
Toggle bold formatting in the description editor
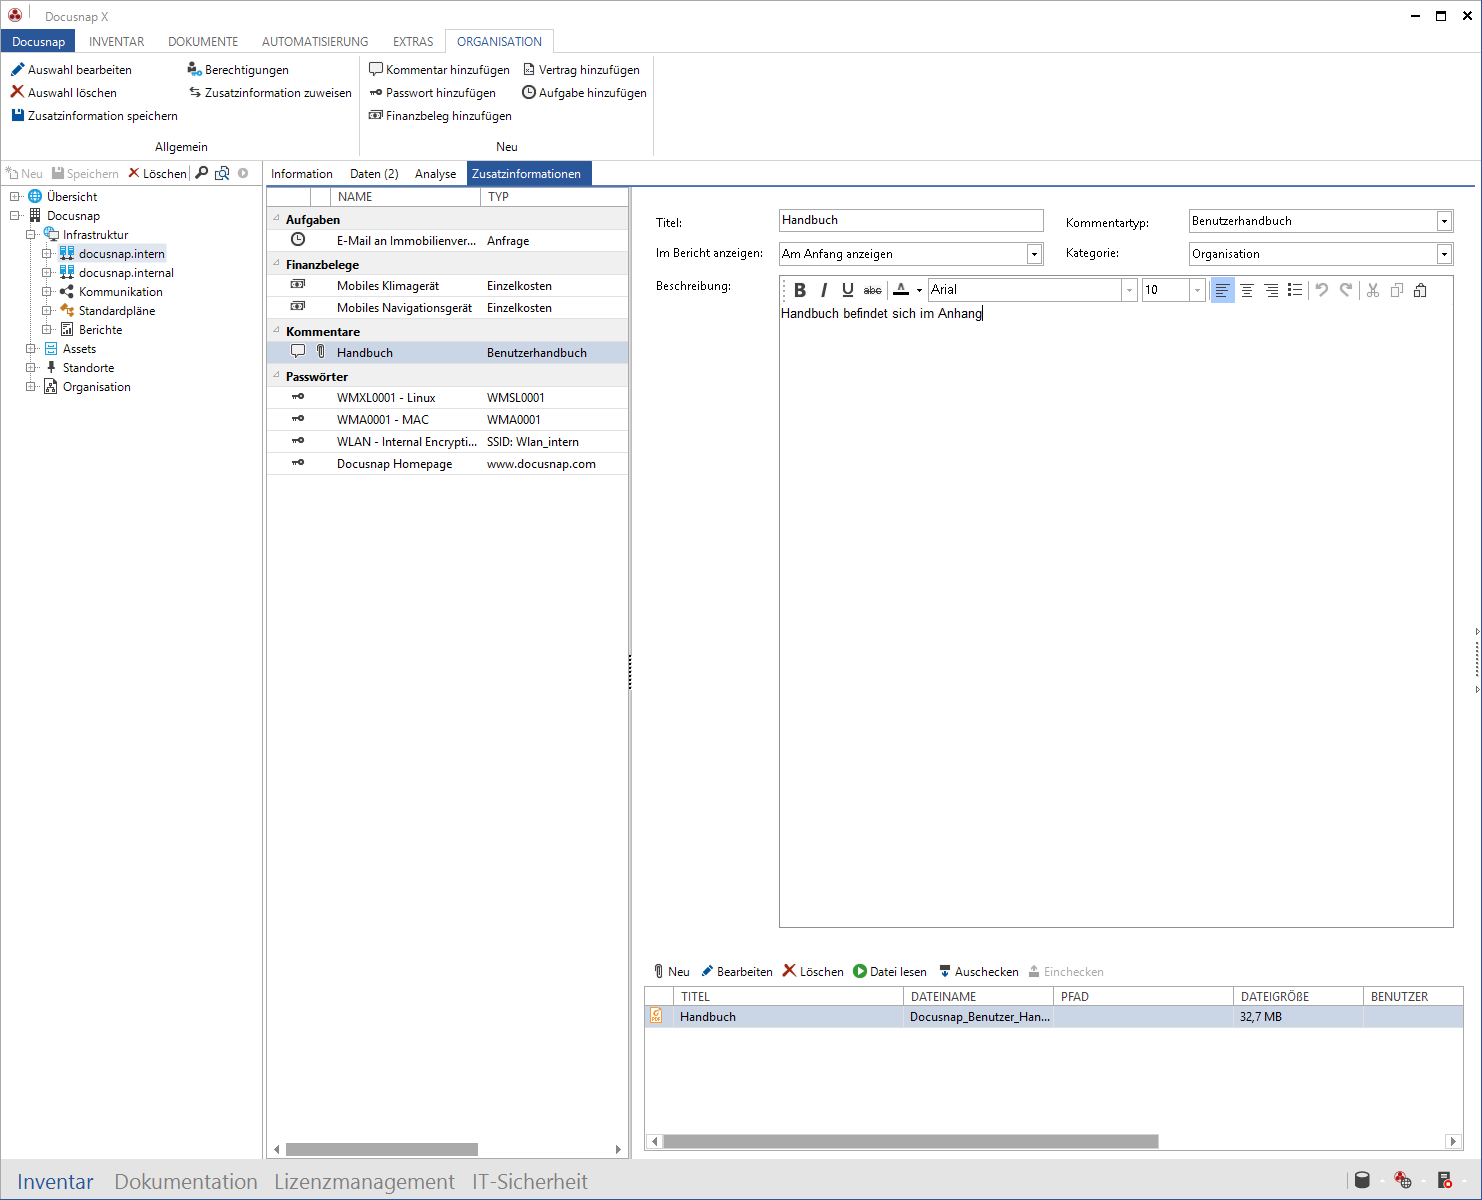pos(800,290)
